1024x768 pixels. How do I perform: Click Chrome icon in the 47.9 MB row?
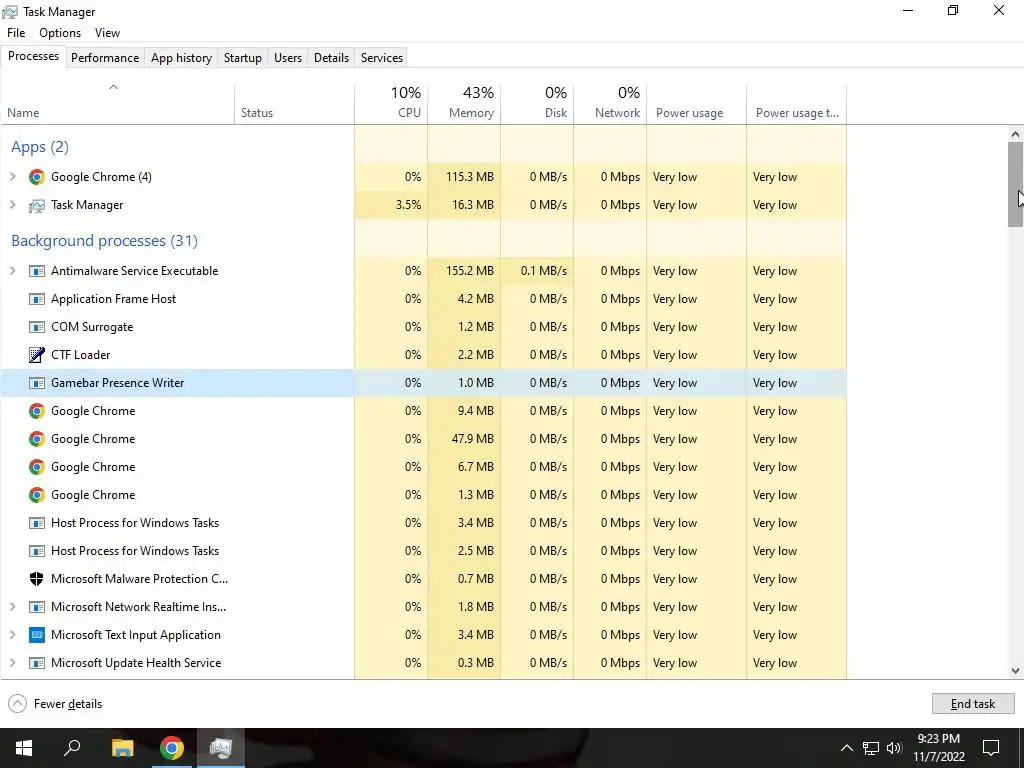point(37,439)
